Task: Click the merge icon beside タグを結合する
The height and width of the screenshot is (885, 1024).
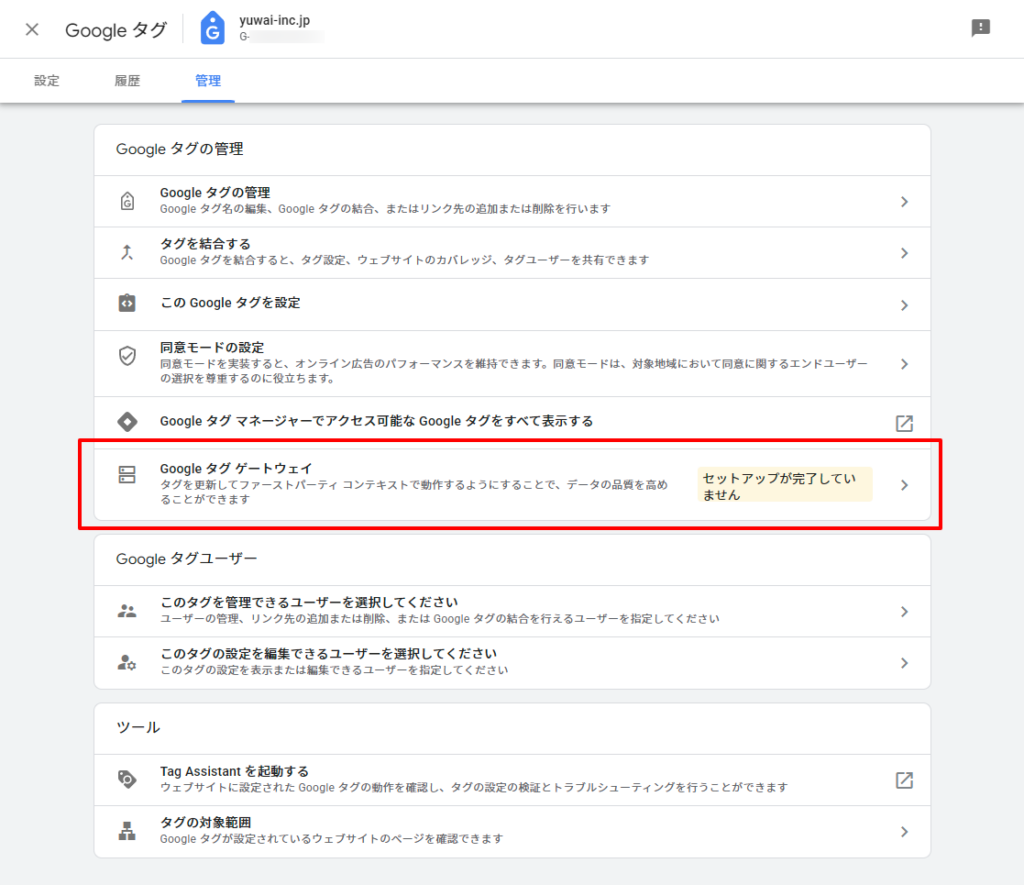Action: (127, 252)
